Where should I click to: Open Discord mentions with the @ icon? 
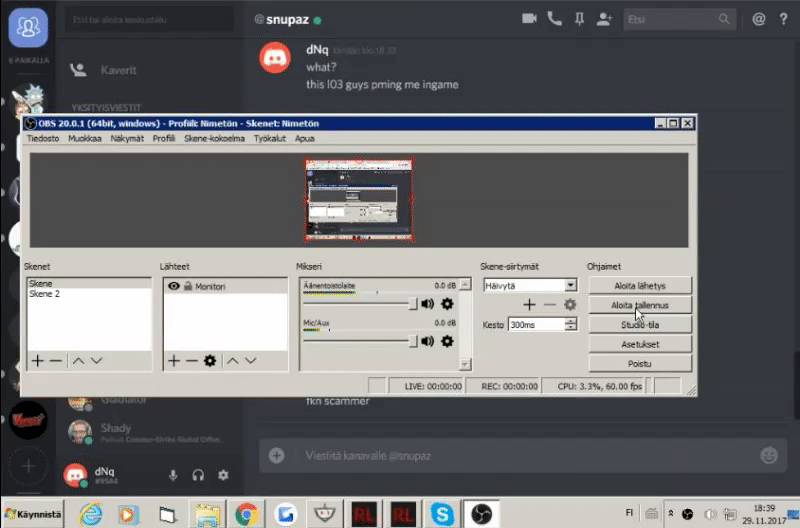(759, 19)
